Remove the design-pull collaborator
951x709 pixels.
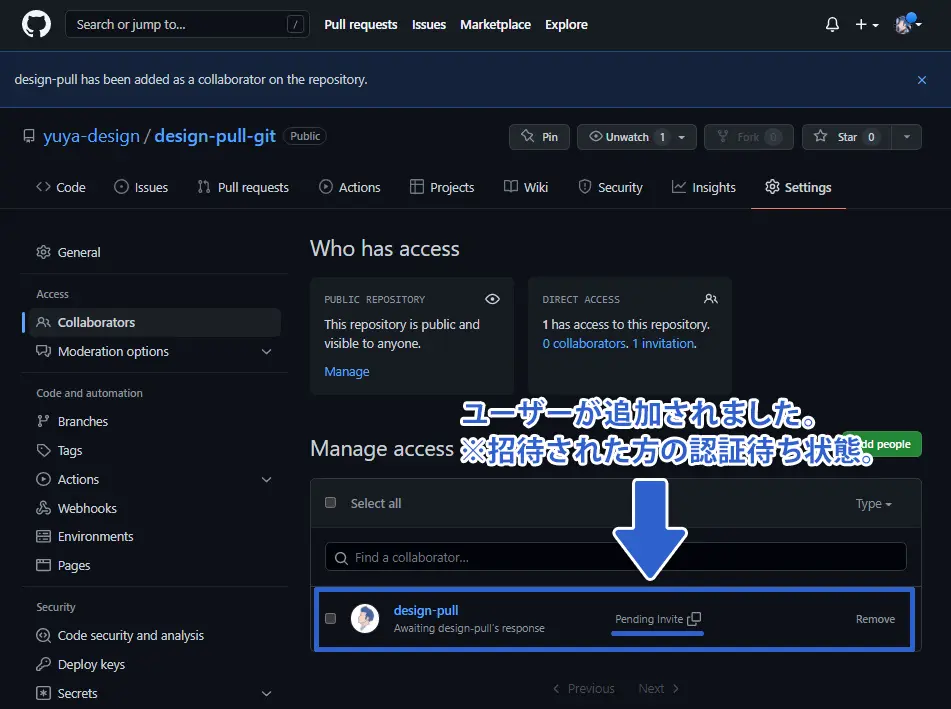(x=875, y=619)
